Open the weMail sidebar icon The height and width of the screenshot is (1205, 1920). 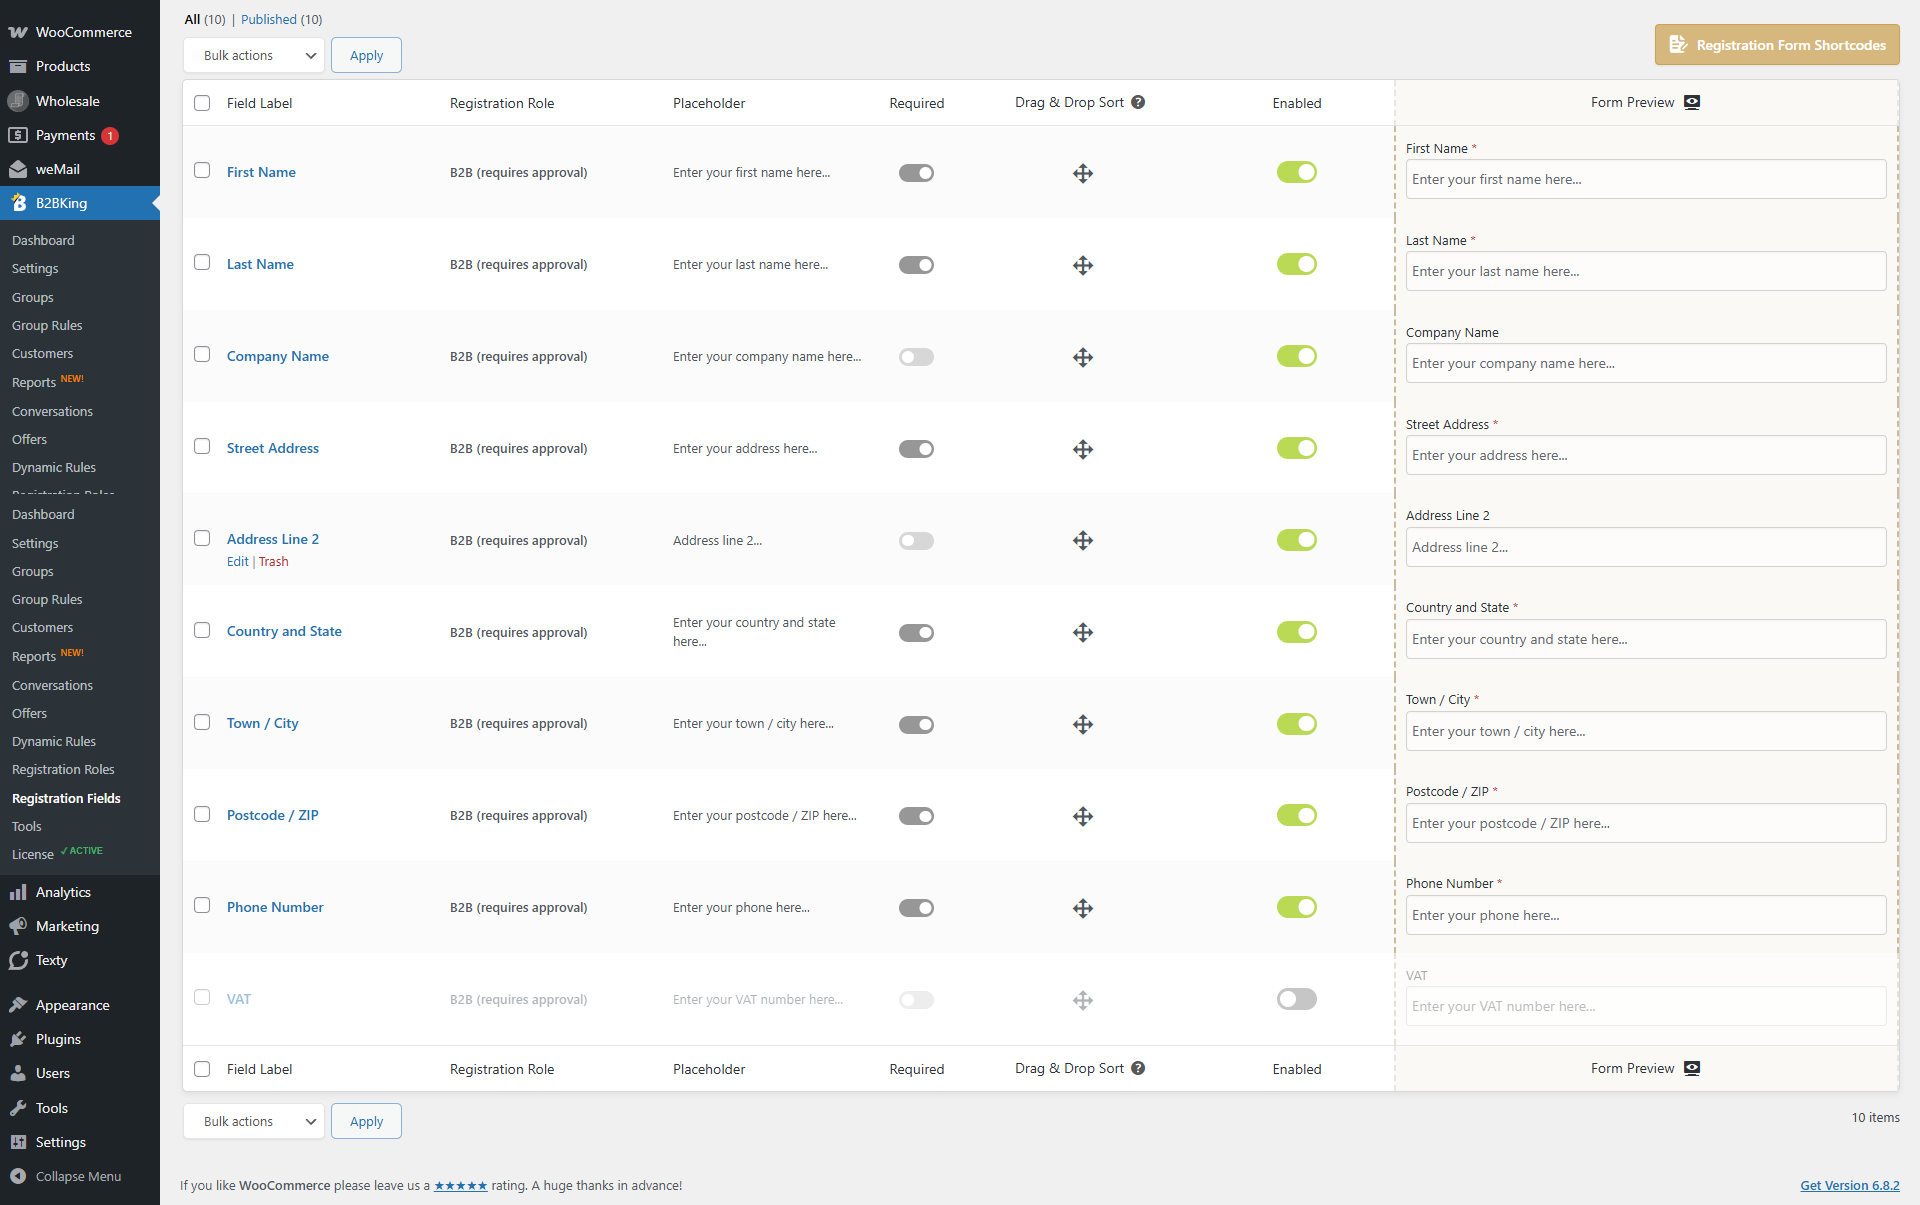click(x=18, y=169)
